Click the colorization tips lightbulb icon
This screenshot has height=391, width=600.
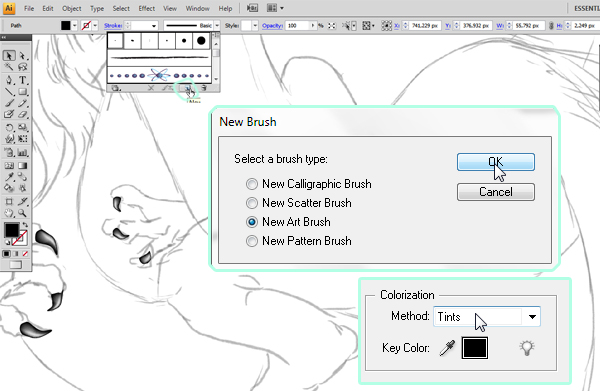tap(527, 348)
